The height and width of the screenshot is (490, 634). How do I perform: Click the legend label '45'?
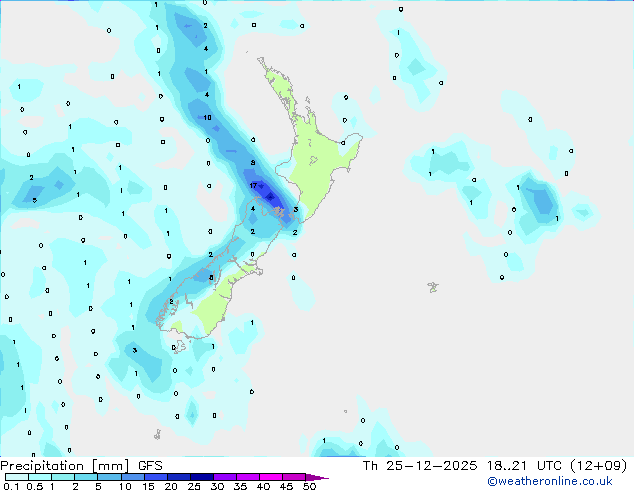(286, 486)
